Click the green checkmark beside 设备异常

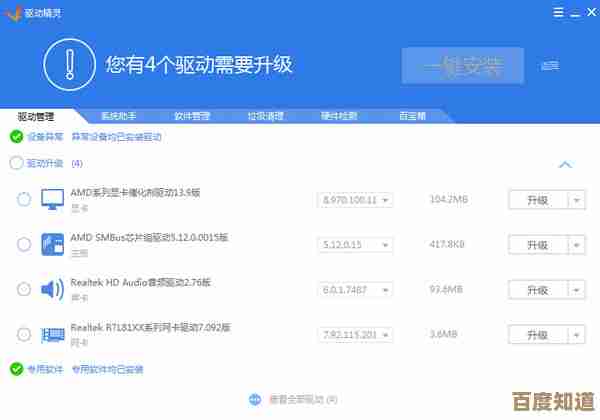(16, 136)
